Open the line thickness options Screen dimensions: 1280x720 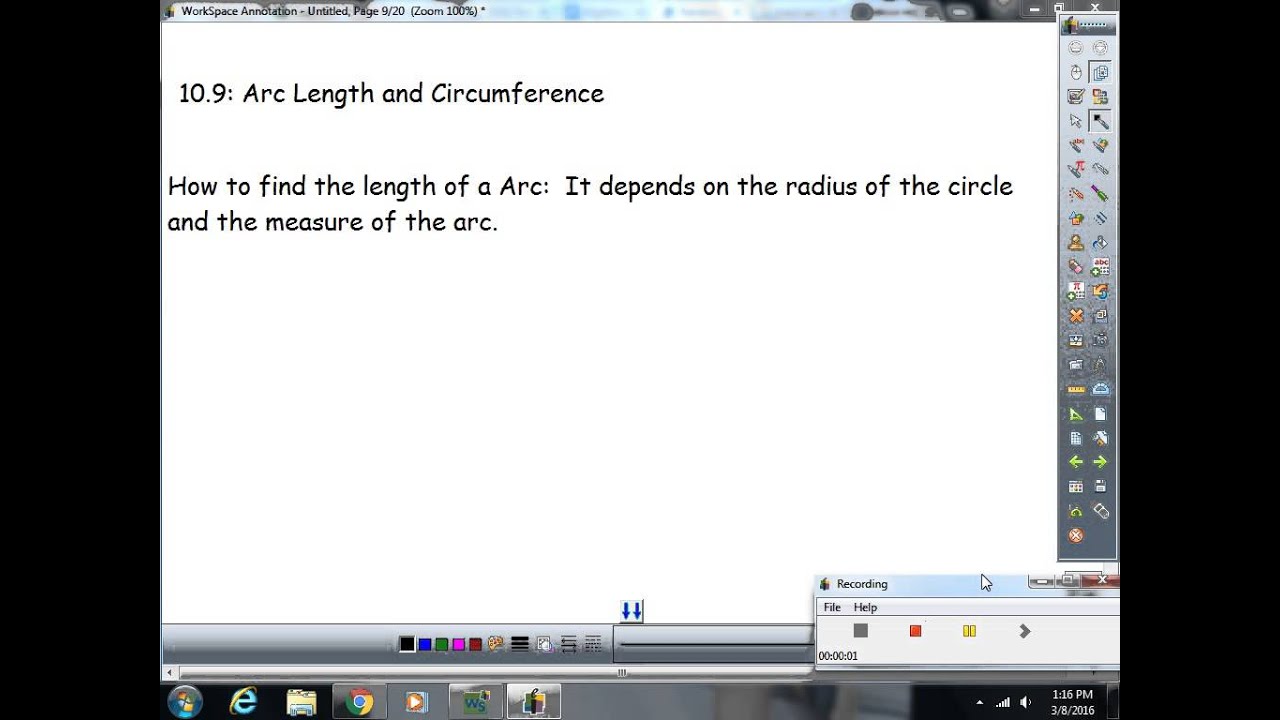pyautogui.click(x=520, y=644)
